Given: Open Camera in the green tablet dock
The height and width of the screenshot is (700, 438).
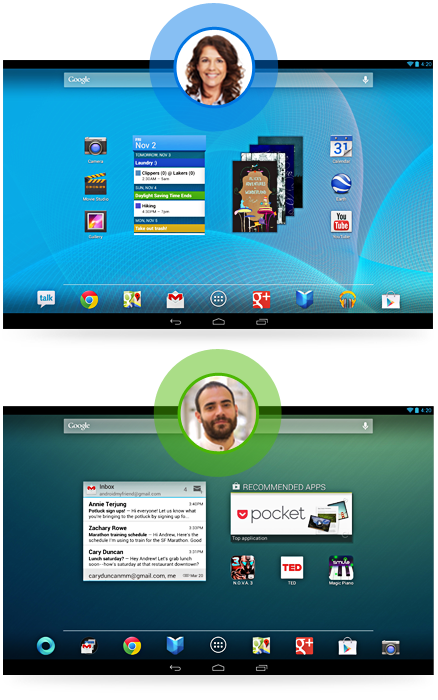Looking at the screenshot, I should [391, 646].
